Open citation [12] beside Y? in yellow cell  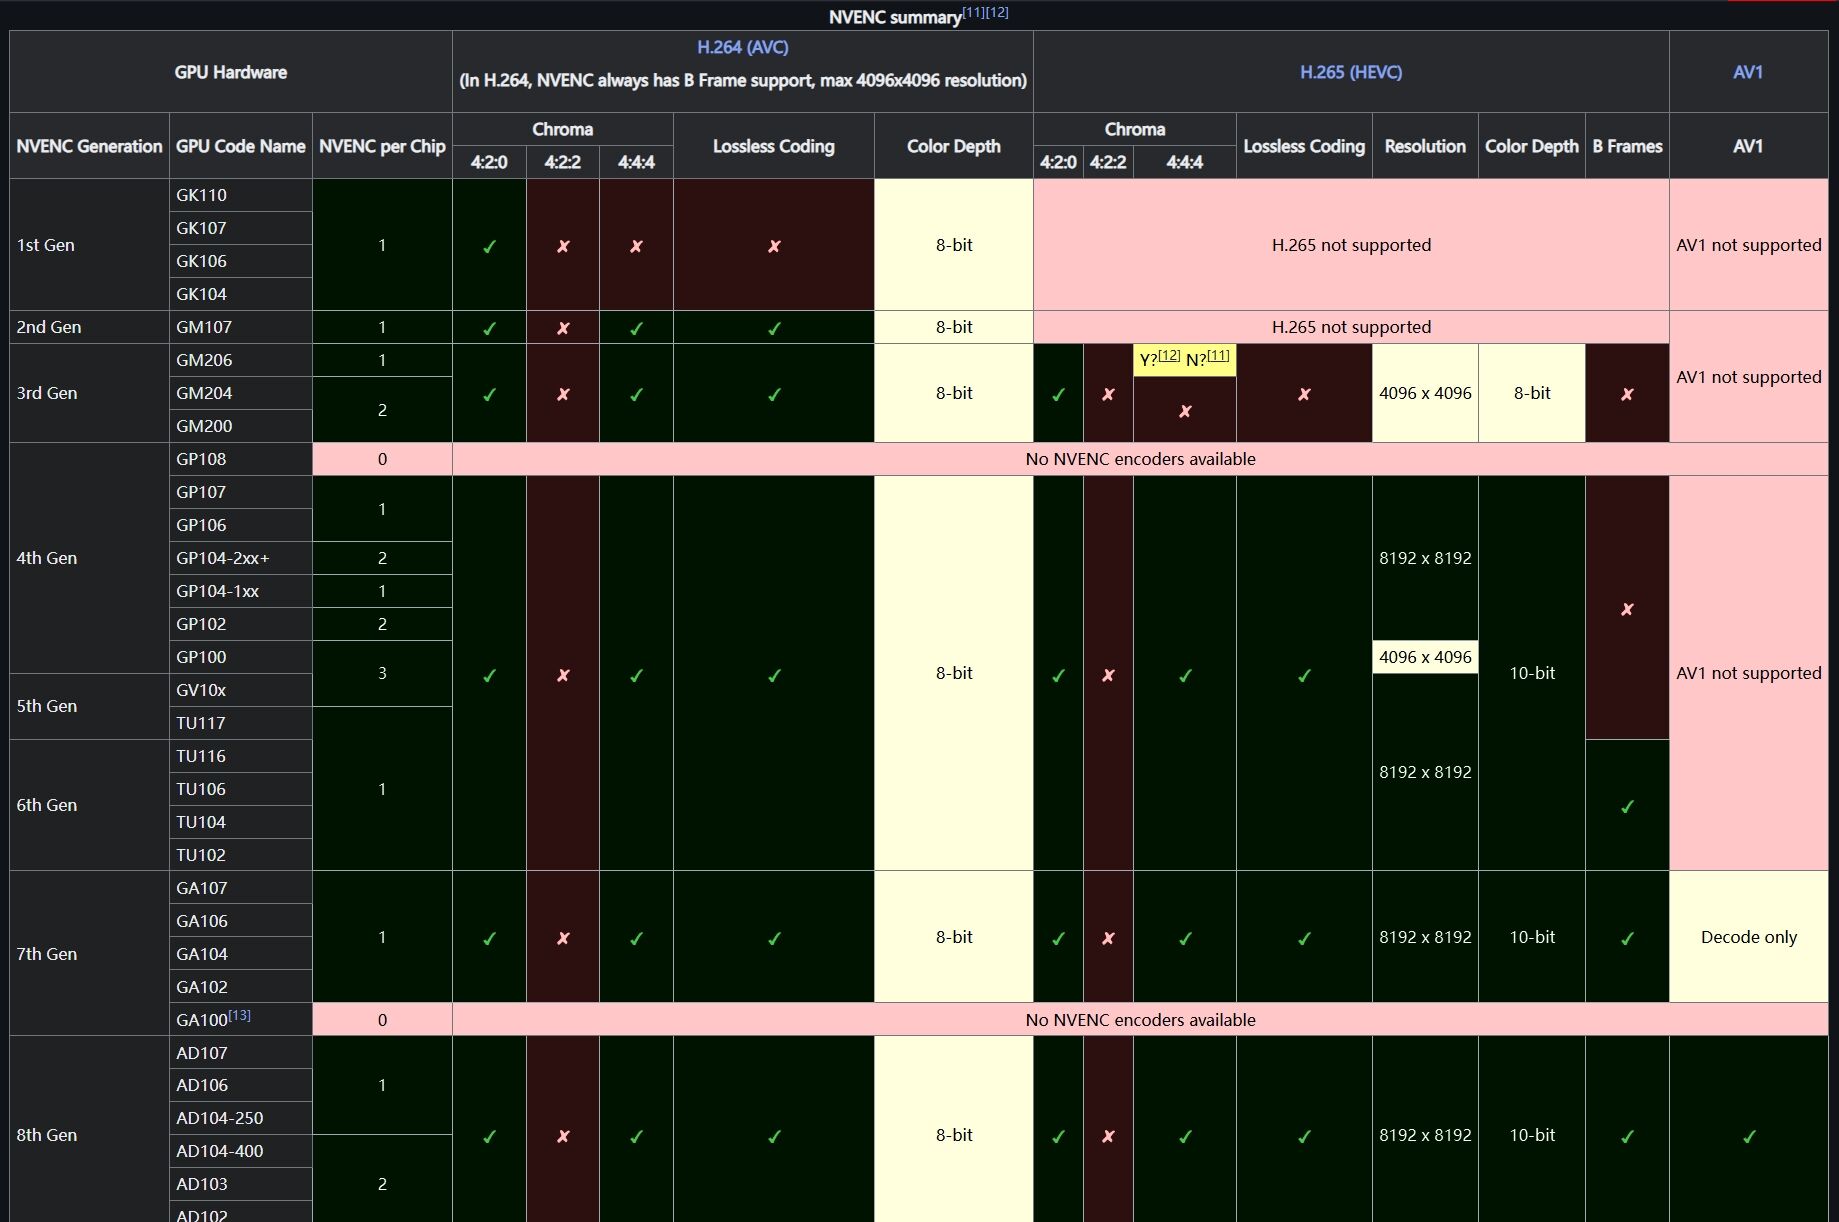(x=1169, y=356)
